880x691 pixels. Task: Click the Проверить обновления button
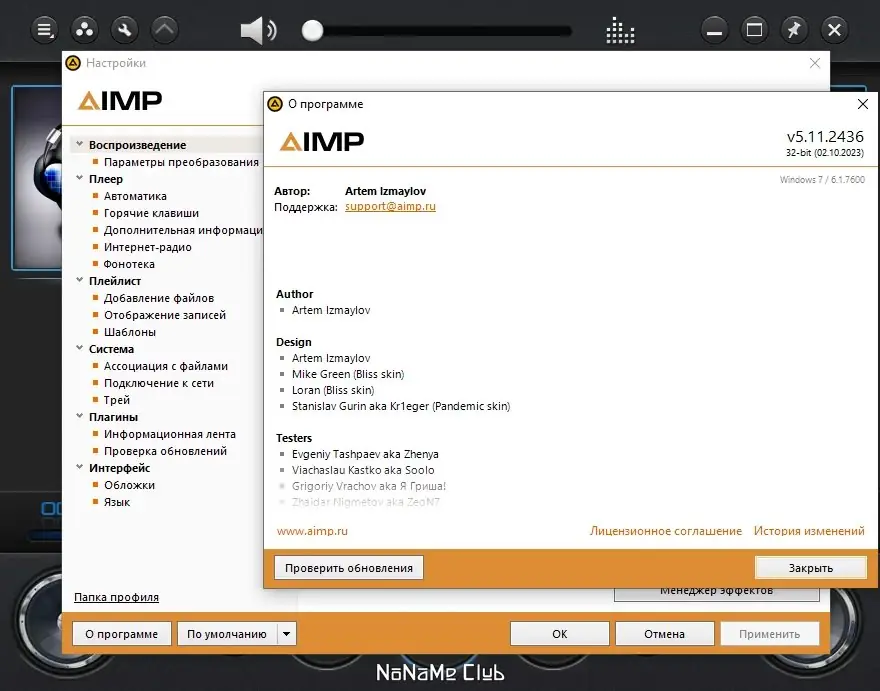point(347,567)
